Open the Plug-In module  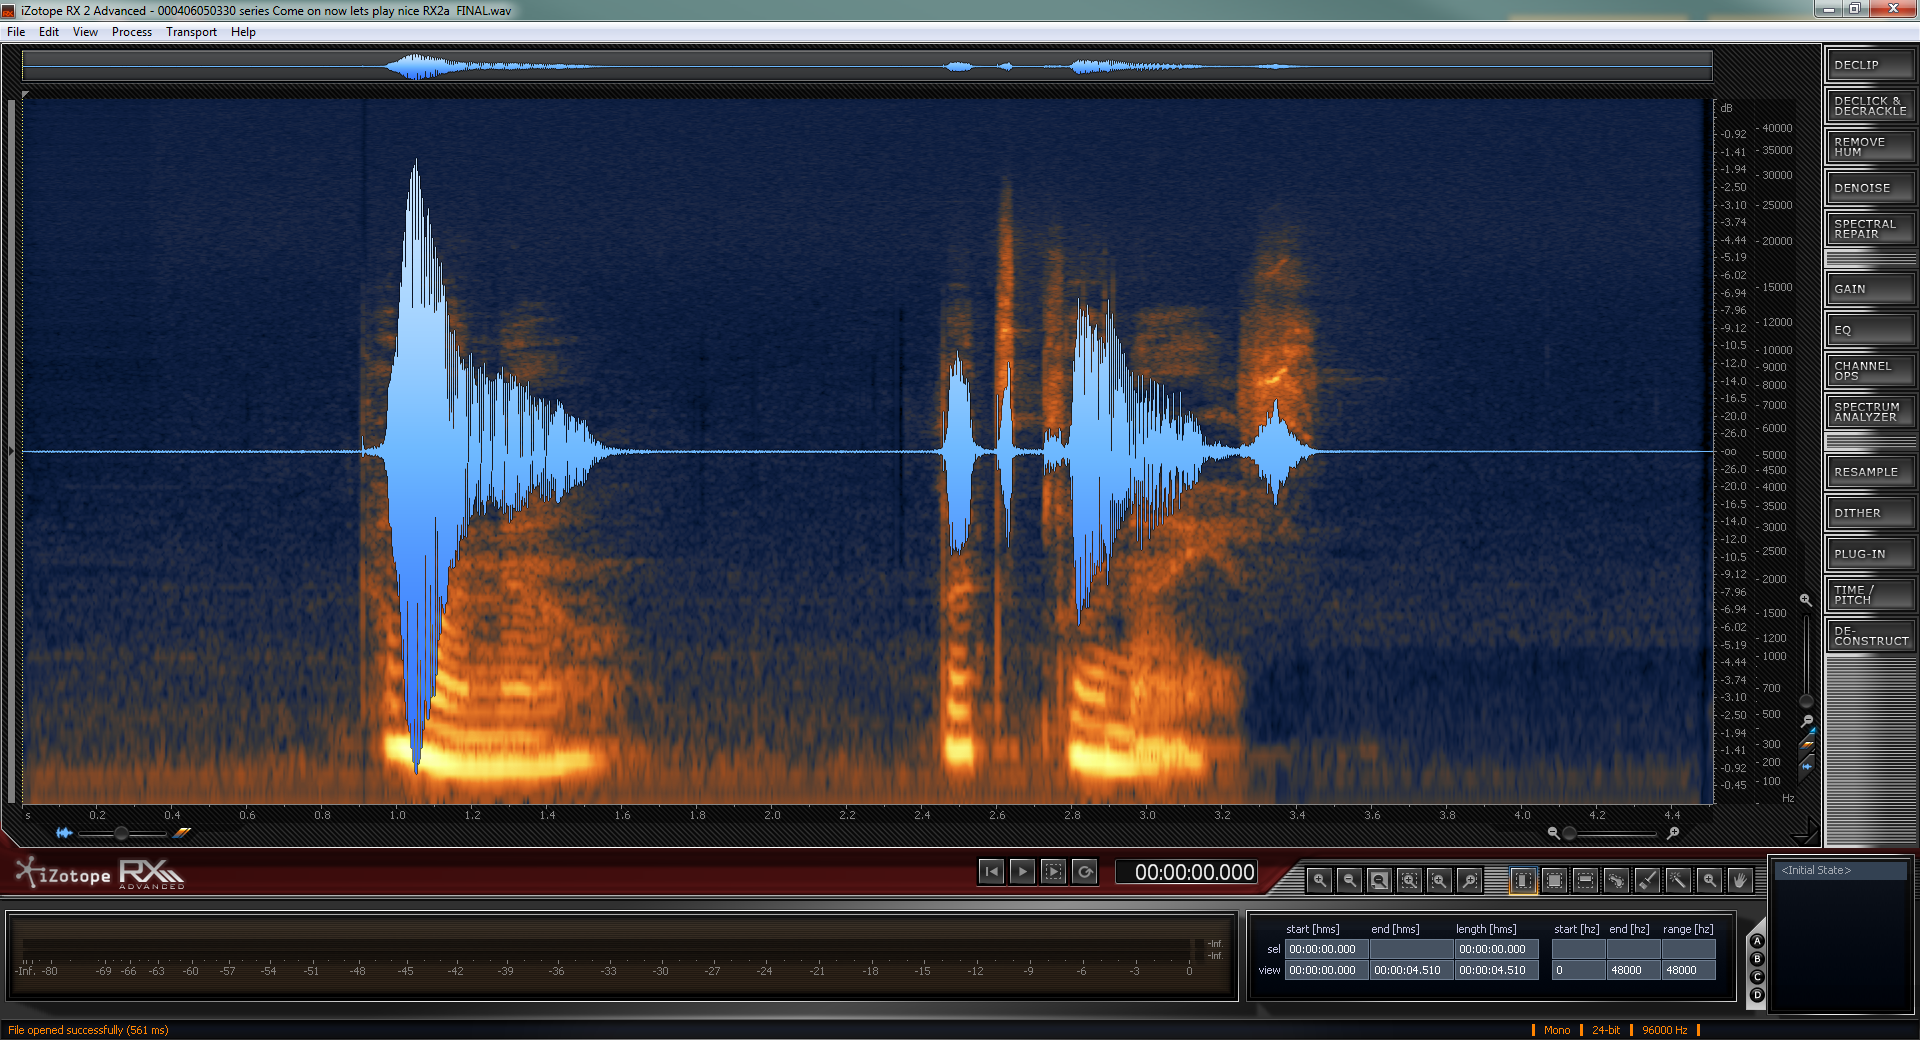(1870, 554)
